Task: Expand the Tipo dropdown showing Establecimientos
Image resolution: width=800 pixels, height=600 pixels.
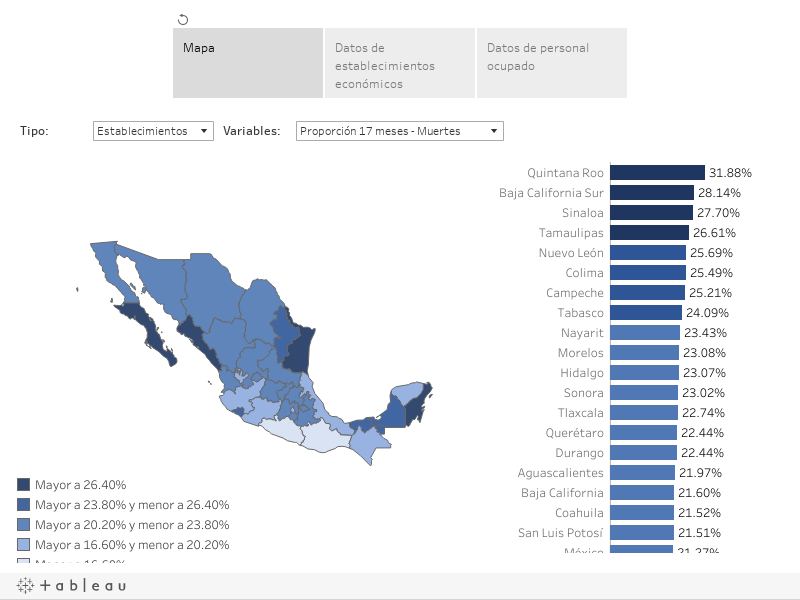Action: tap(152, 131)
